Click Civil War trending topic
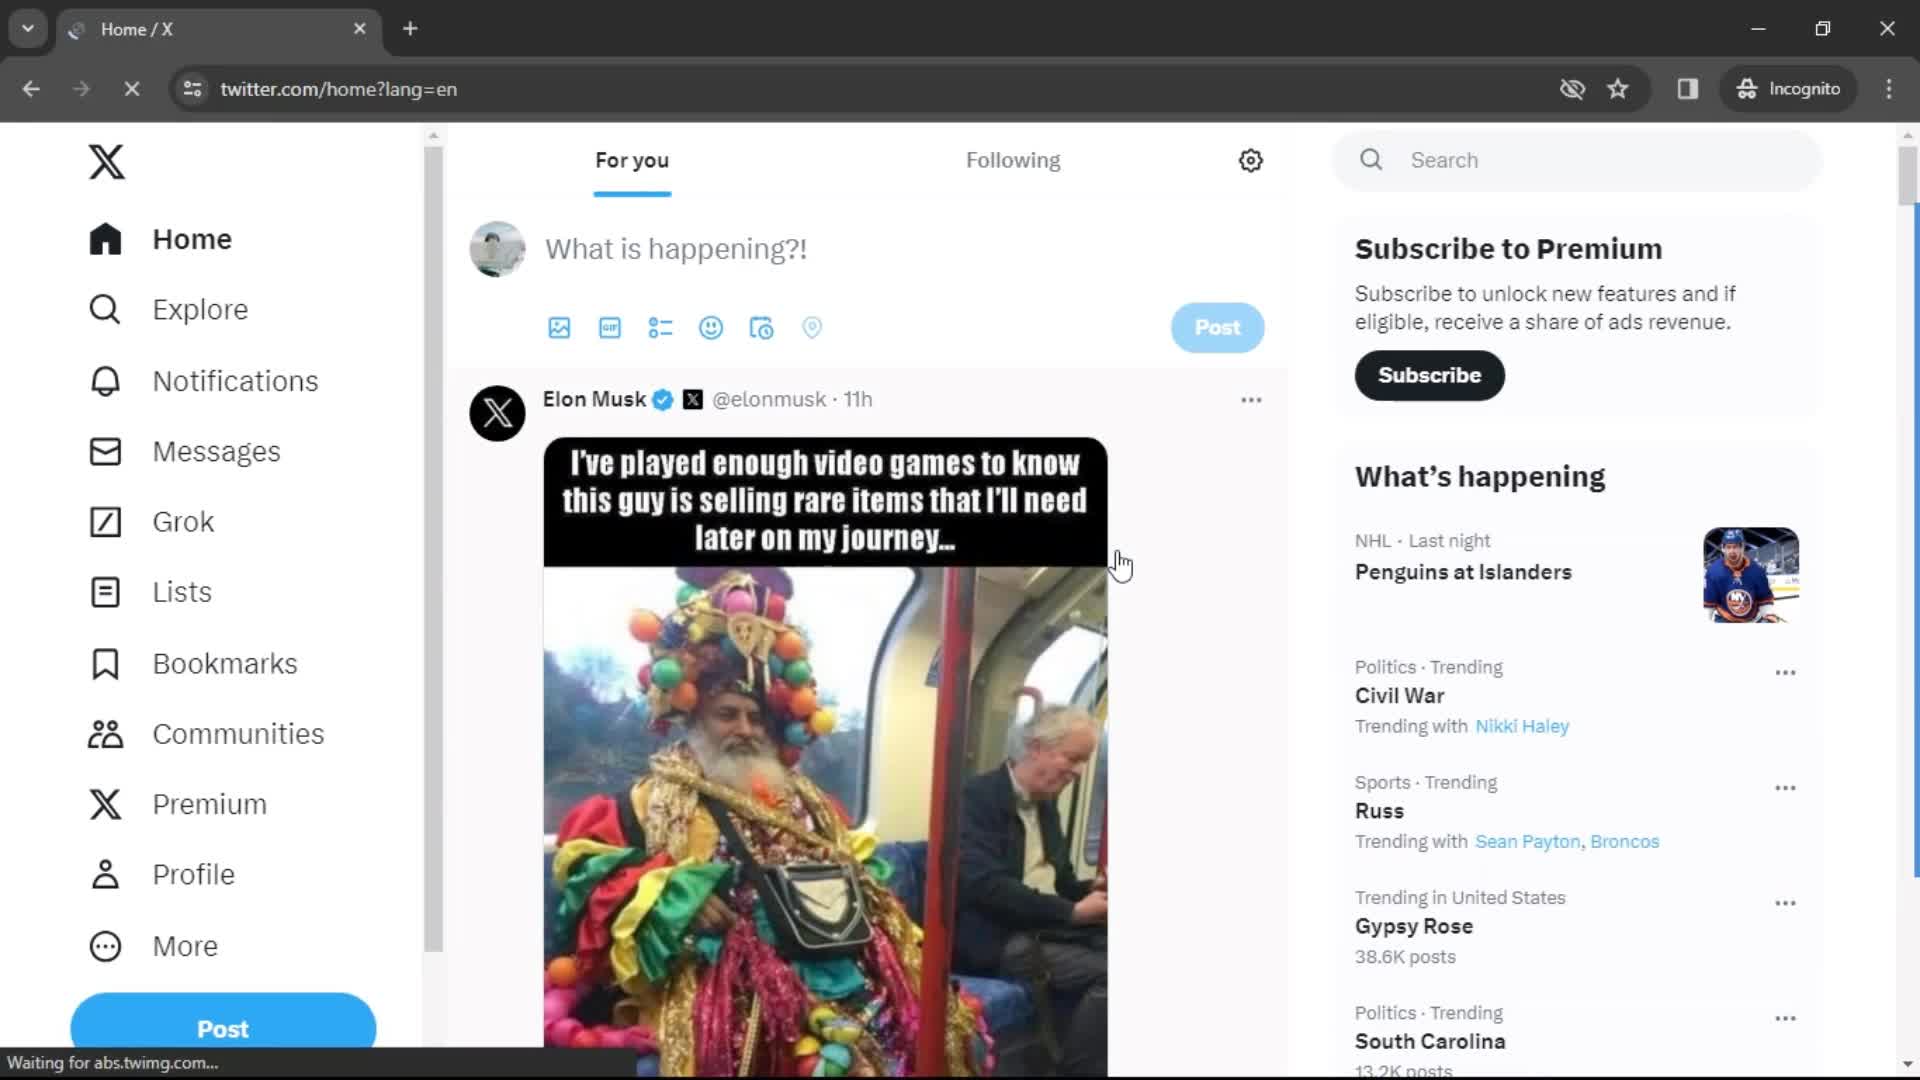 click(1400, 696)
